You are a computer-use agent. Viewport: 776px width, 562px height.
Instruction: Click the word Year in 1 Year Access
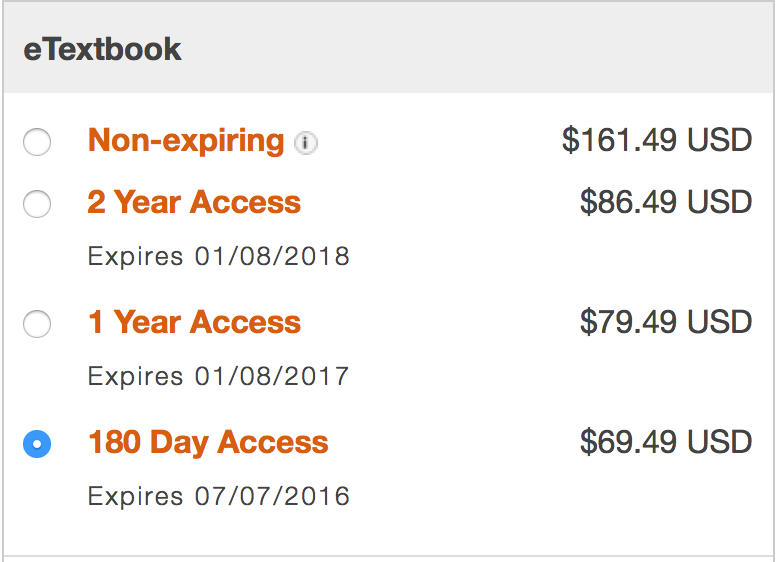[x=147, y=322]
